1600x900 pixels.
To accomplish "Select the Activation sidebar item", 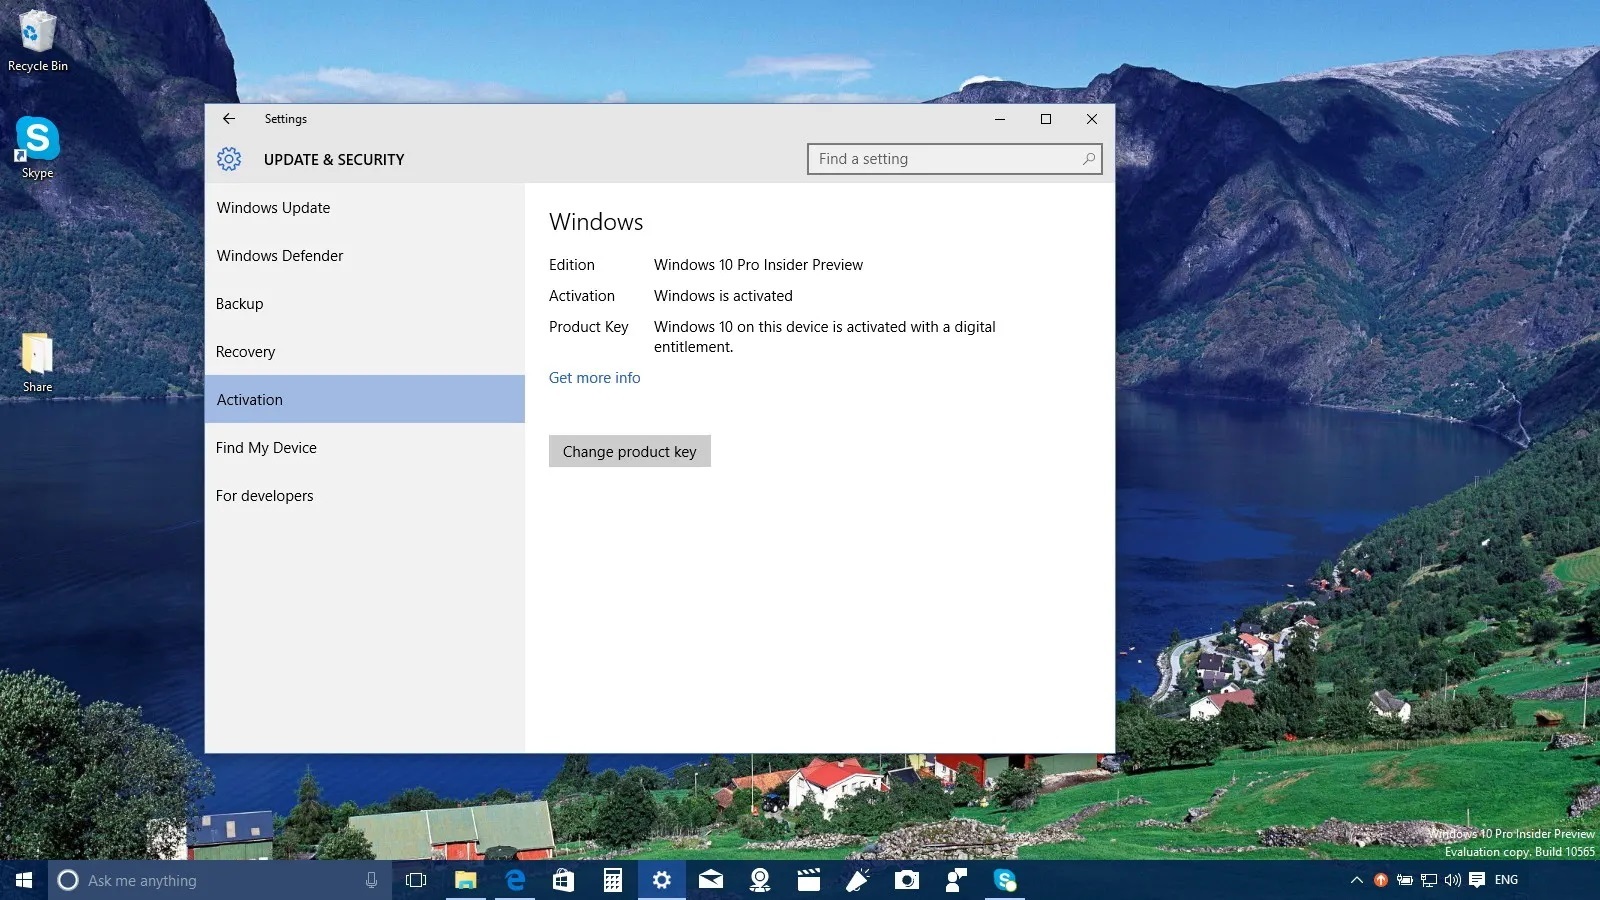I will 365,399.
